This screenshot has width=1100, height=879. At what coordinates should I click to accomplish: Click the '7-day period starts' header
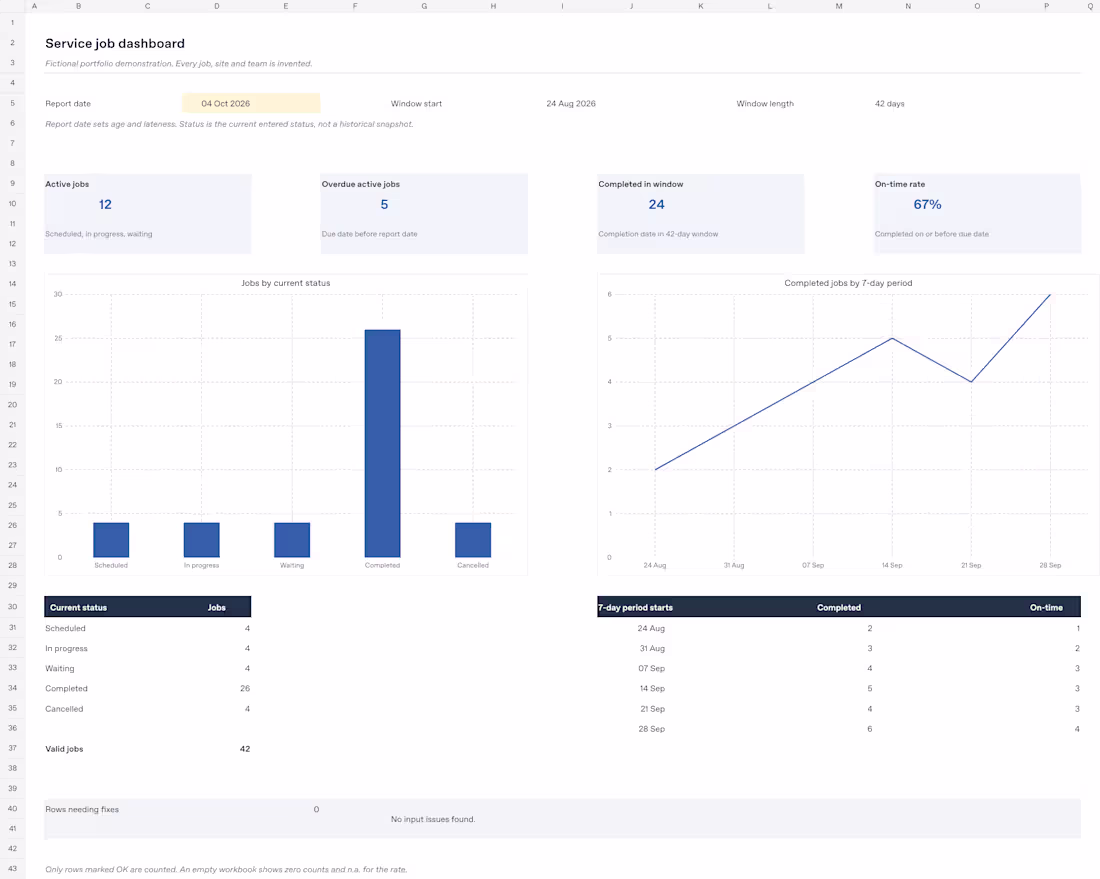click(636, 608)
